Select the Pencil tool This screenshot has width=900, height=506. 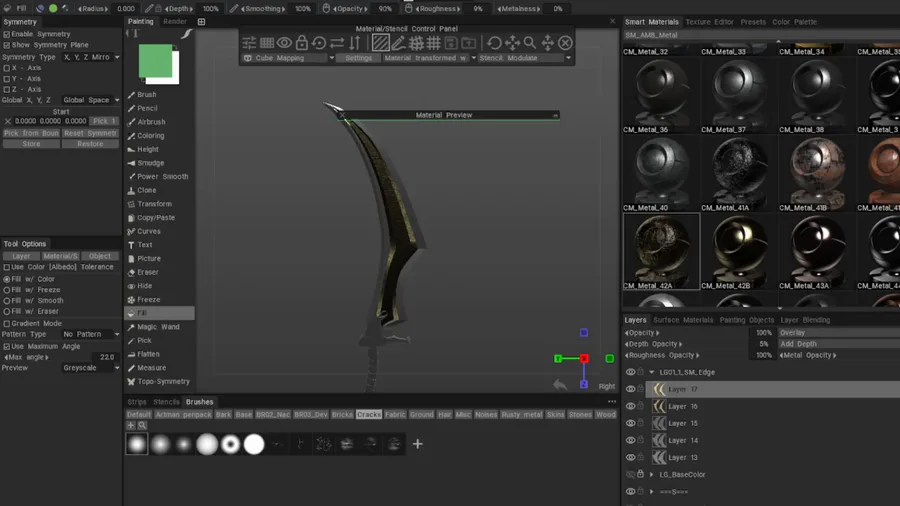tap(147, 108)
